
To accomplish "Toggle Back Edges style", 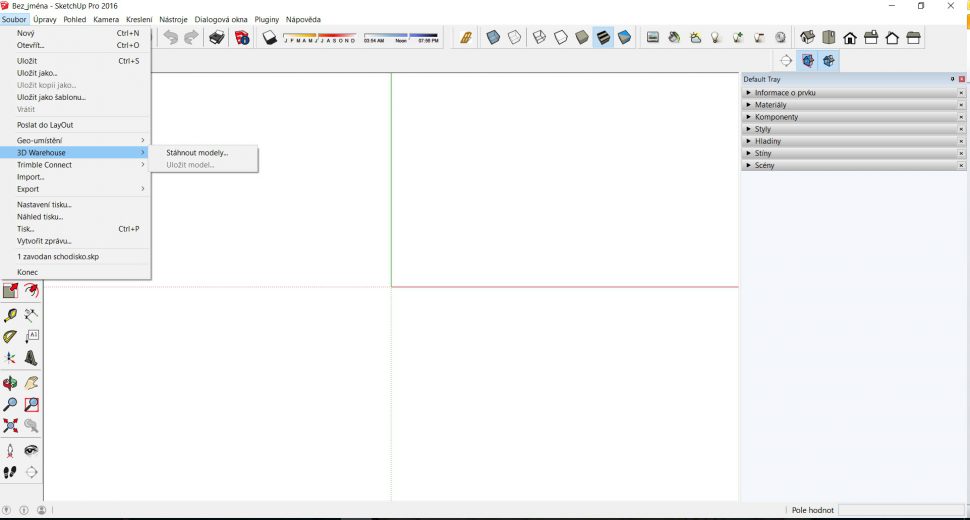I will click(514, 38).
